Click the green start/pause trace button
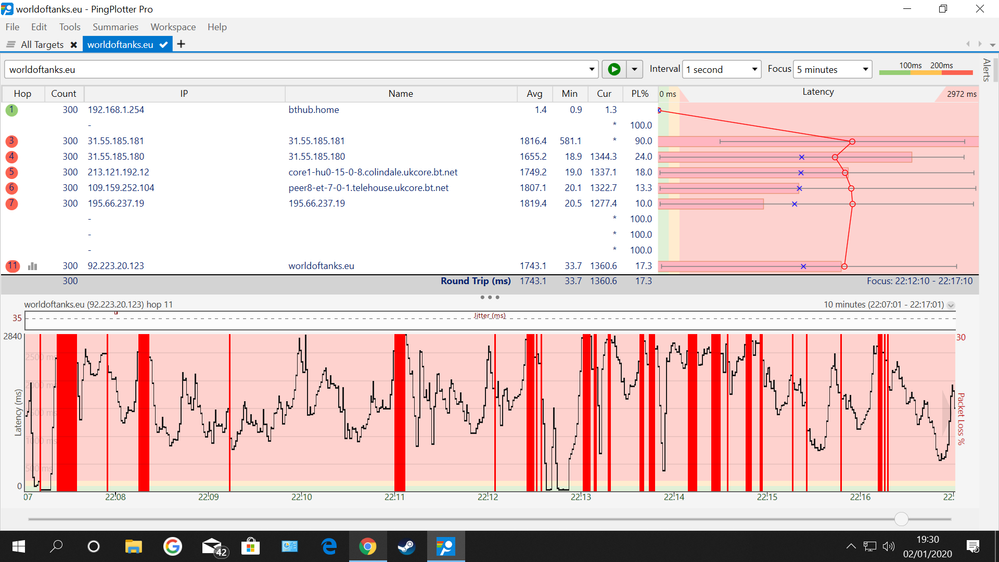The height and width of the screenshot is (562, 999). coord(614,70)
